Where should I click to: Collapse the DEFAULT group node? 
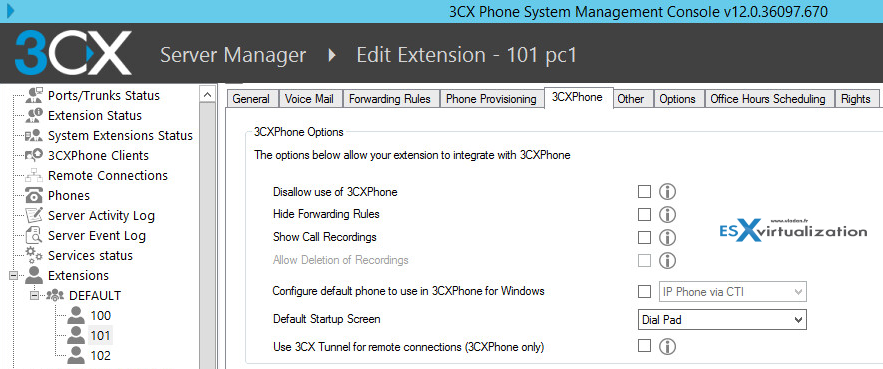(34, 295)
